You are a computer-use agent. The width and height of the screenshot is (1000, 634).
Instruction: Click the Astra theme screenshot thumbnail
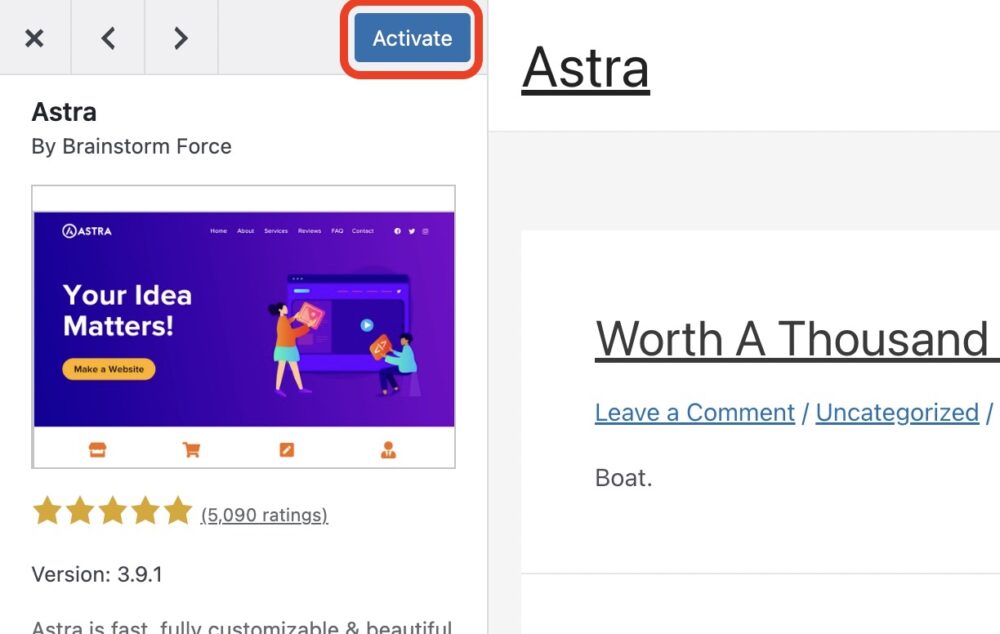click(x=244, y=327)
